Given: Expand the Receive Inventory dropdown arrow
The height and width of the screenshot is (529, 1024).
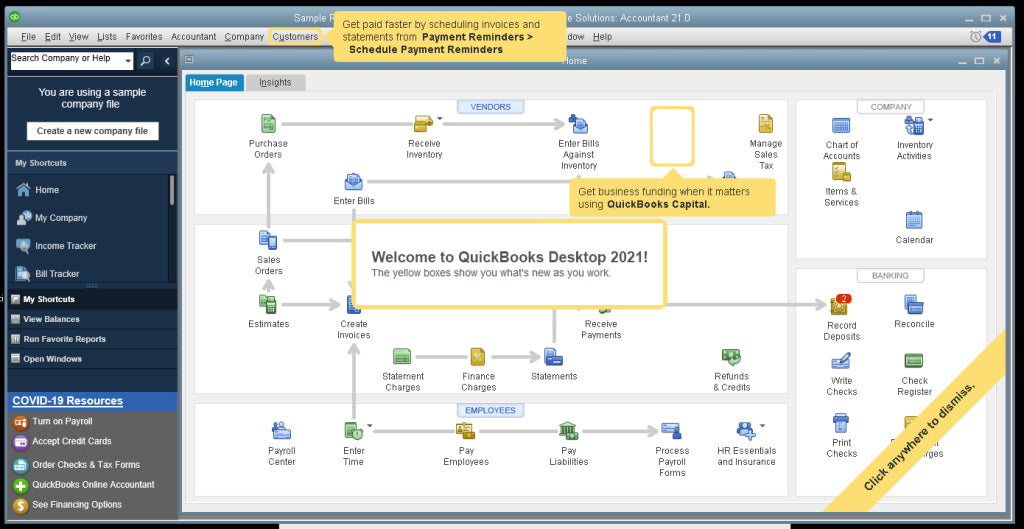Looking at the screenshot, I should [440, 119].
